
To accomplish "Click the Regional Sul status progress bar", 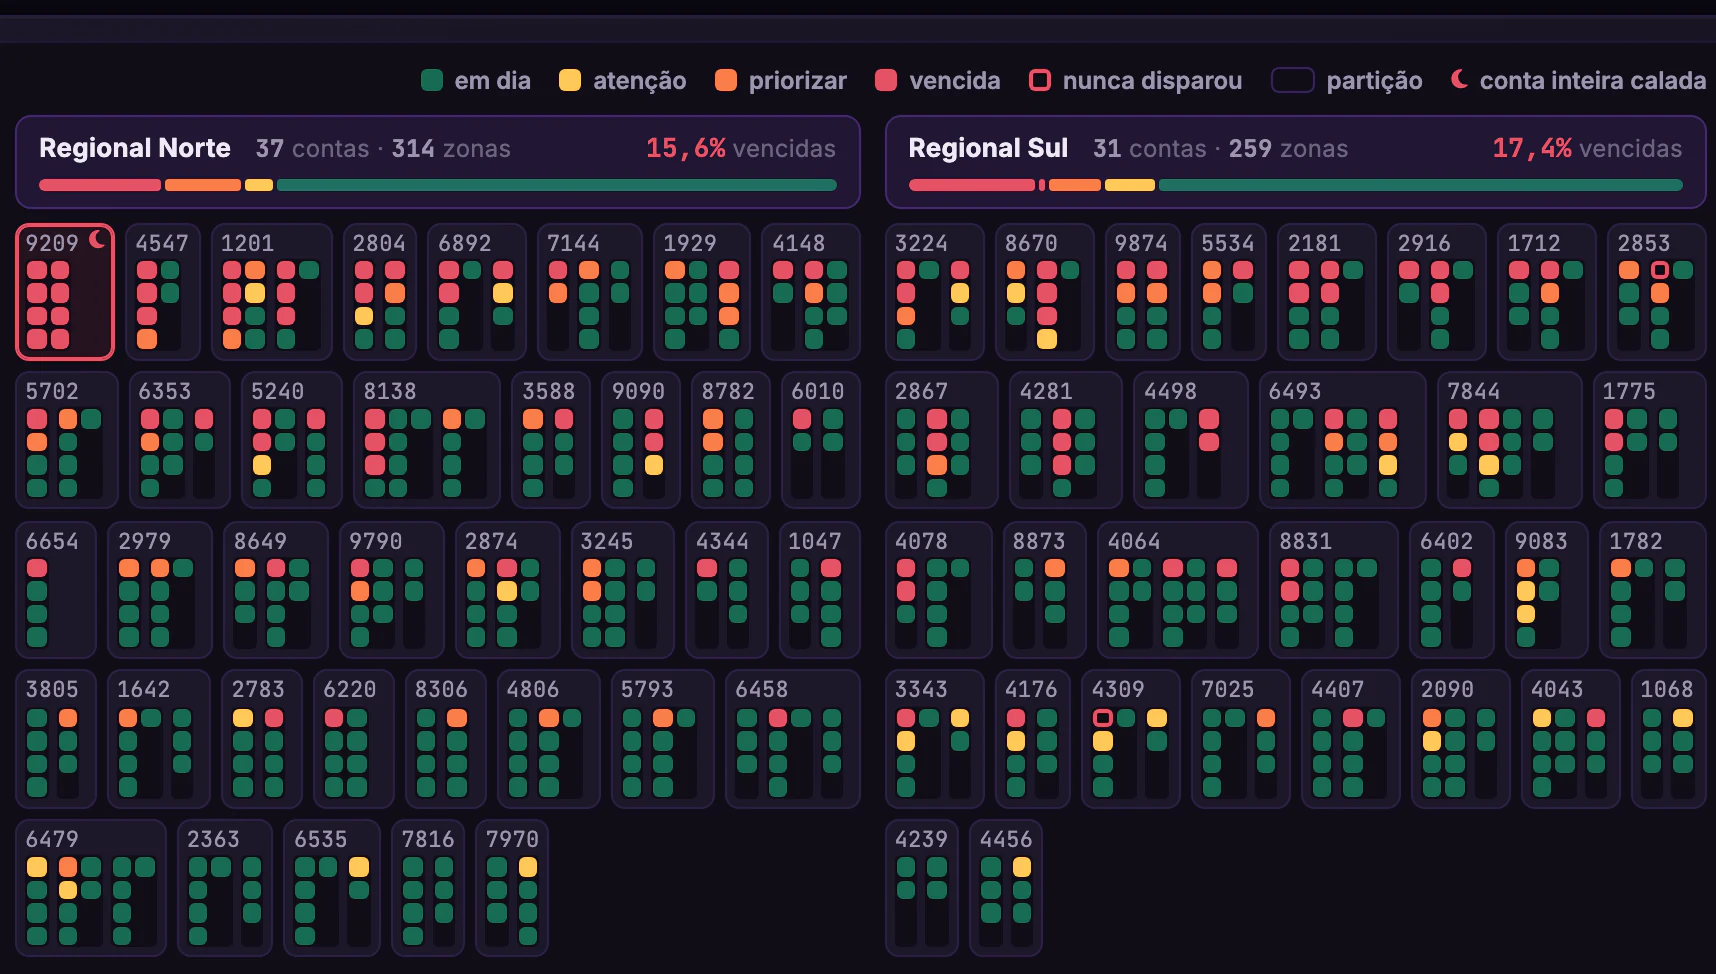I will pos(1296,185).
